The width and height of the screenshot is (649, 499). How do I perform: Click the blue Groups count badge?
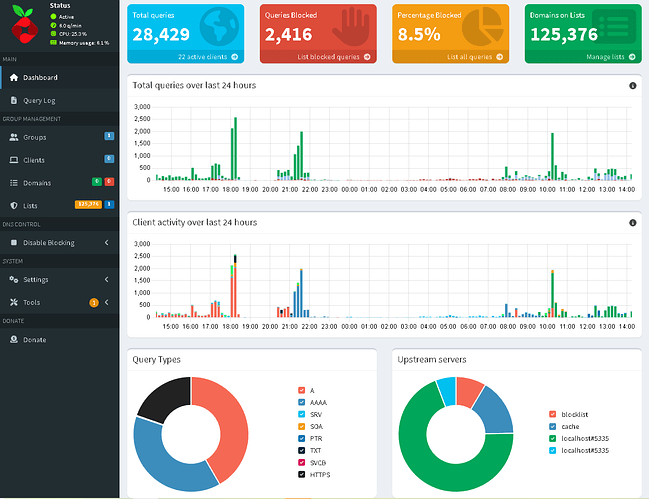point(109,136)
